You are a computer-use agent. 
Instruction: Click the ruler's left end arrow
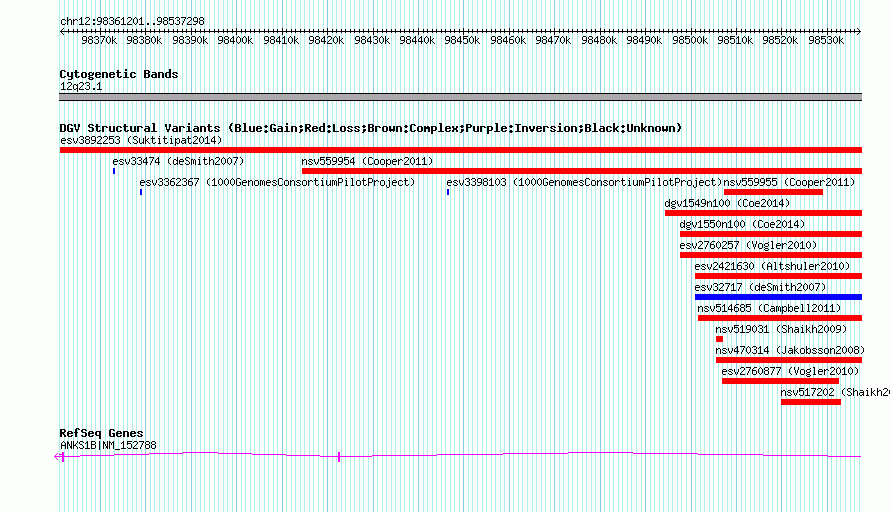tap(62, 32)
